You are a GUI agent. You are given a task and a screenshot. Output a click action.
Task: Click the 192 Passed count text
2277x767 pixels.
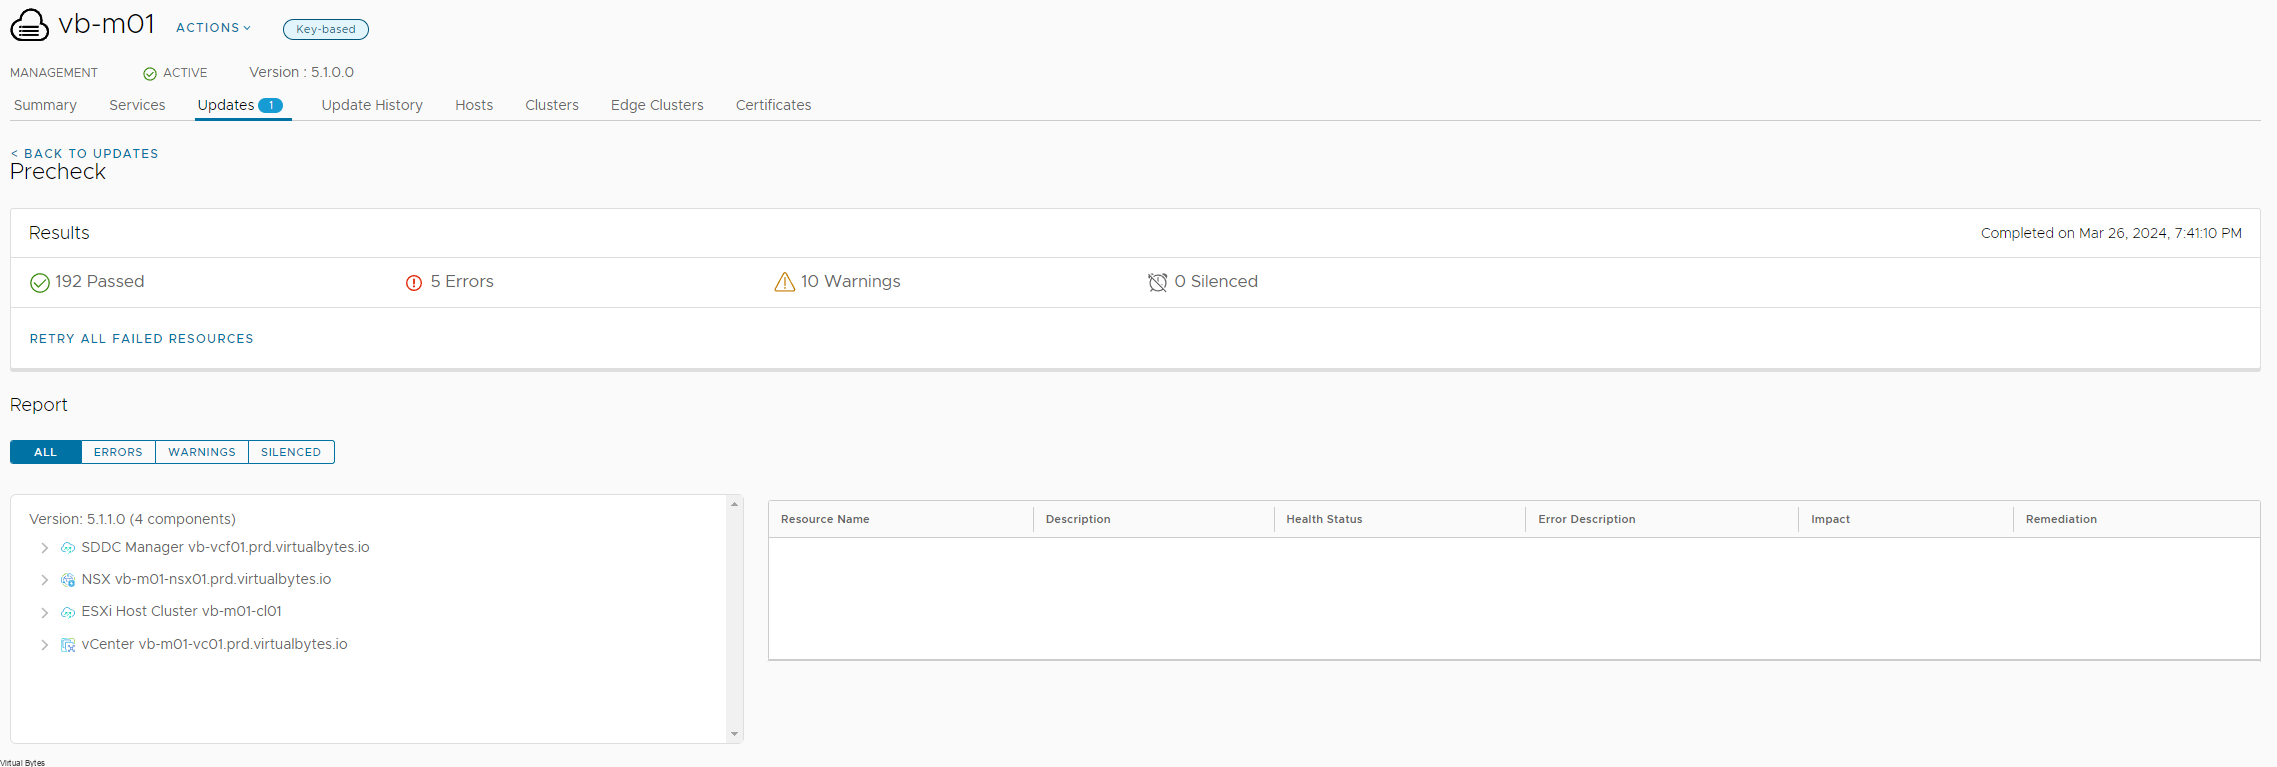99,282
